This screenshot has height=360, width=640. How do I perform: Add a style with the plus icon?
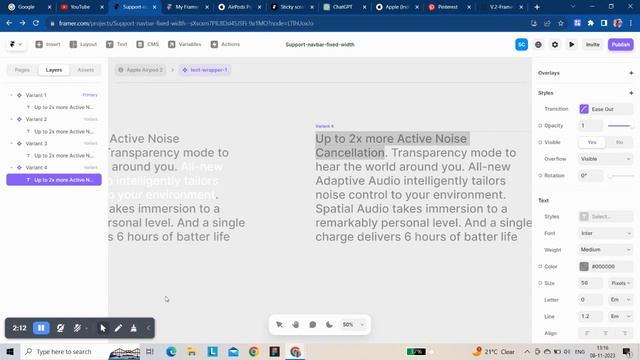point(631,93)
